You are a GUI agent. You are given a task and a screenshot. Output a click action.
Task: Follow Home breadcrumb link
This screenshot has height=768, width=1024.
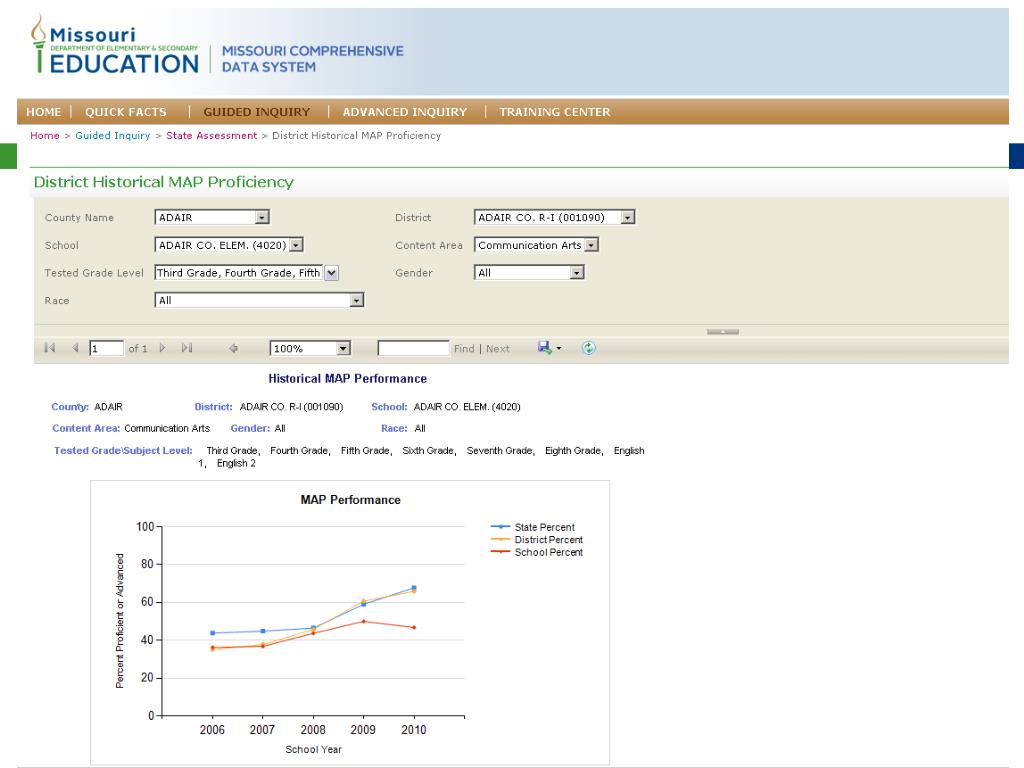44,135
